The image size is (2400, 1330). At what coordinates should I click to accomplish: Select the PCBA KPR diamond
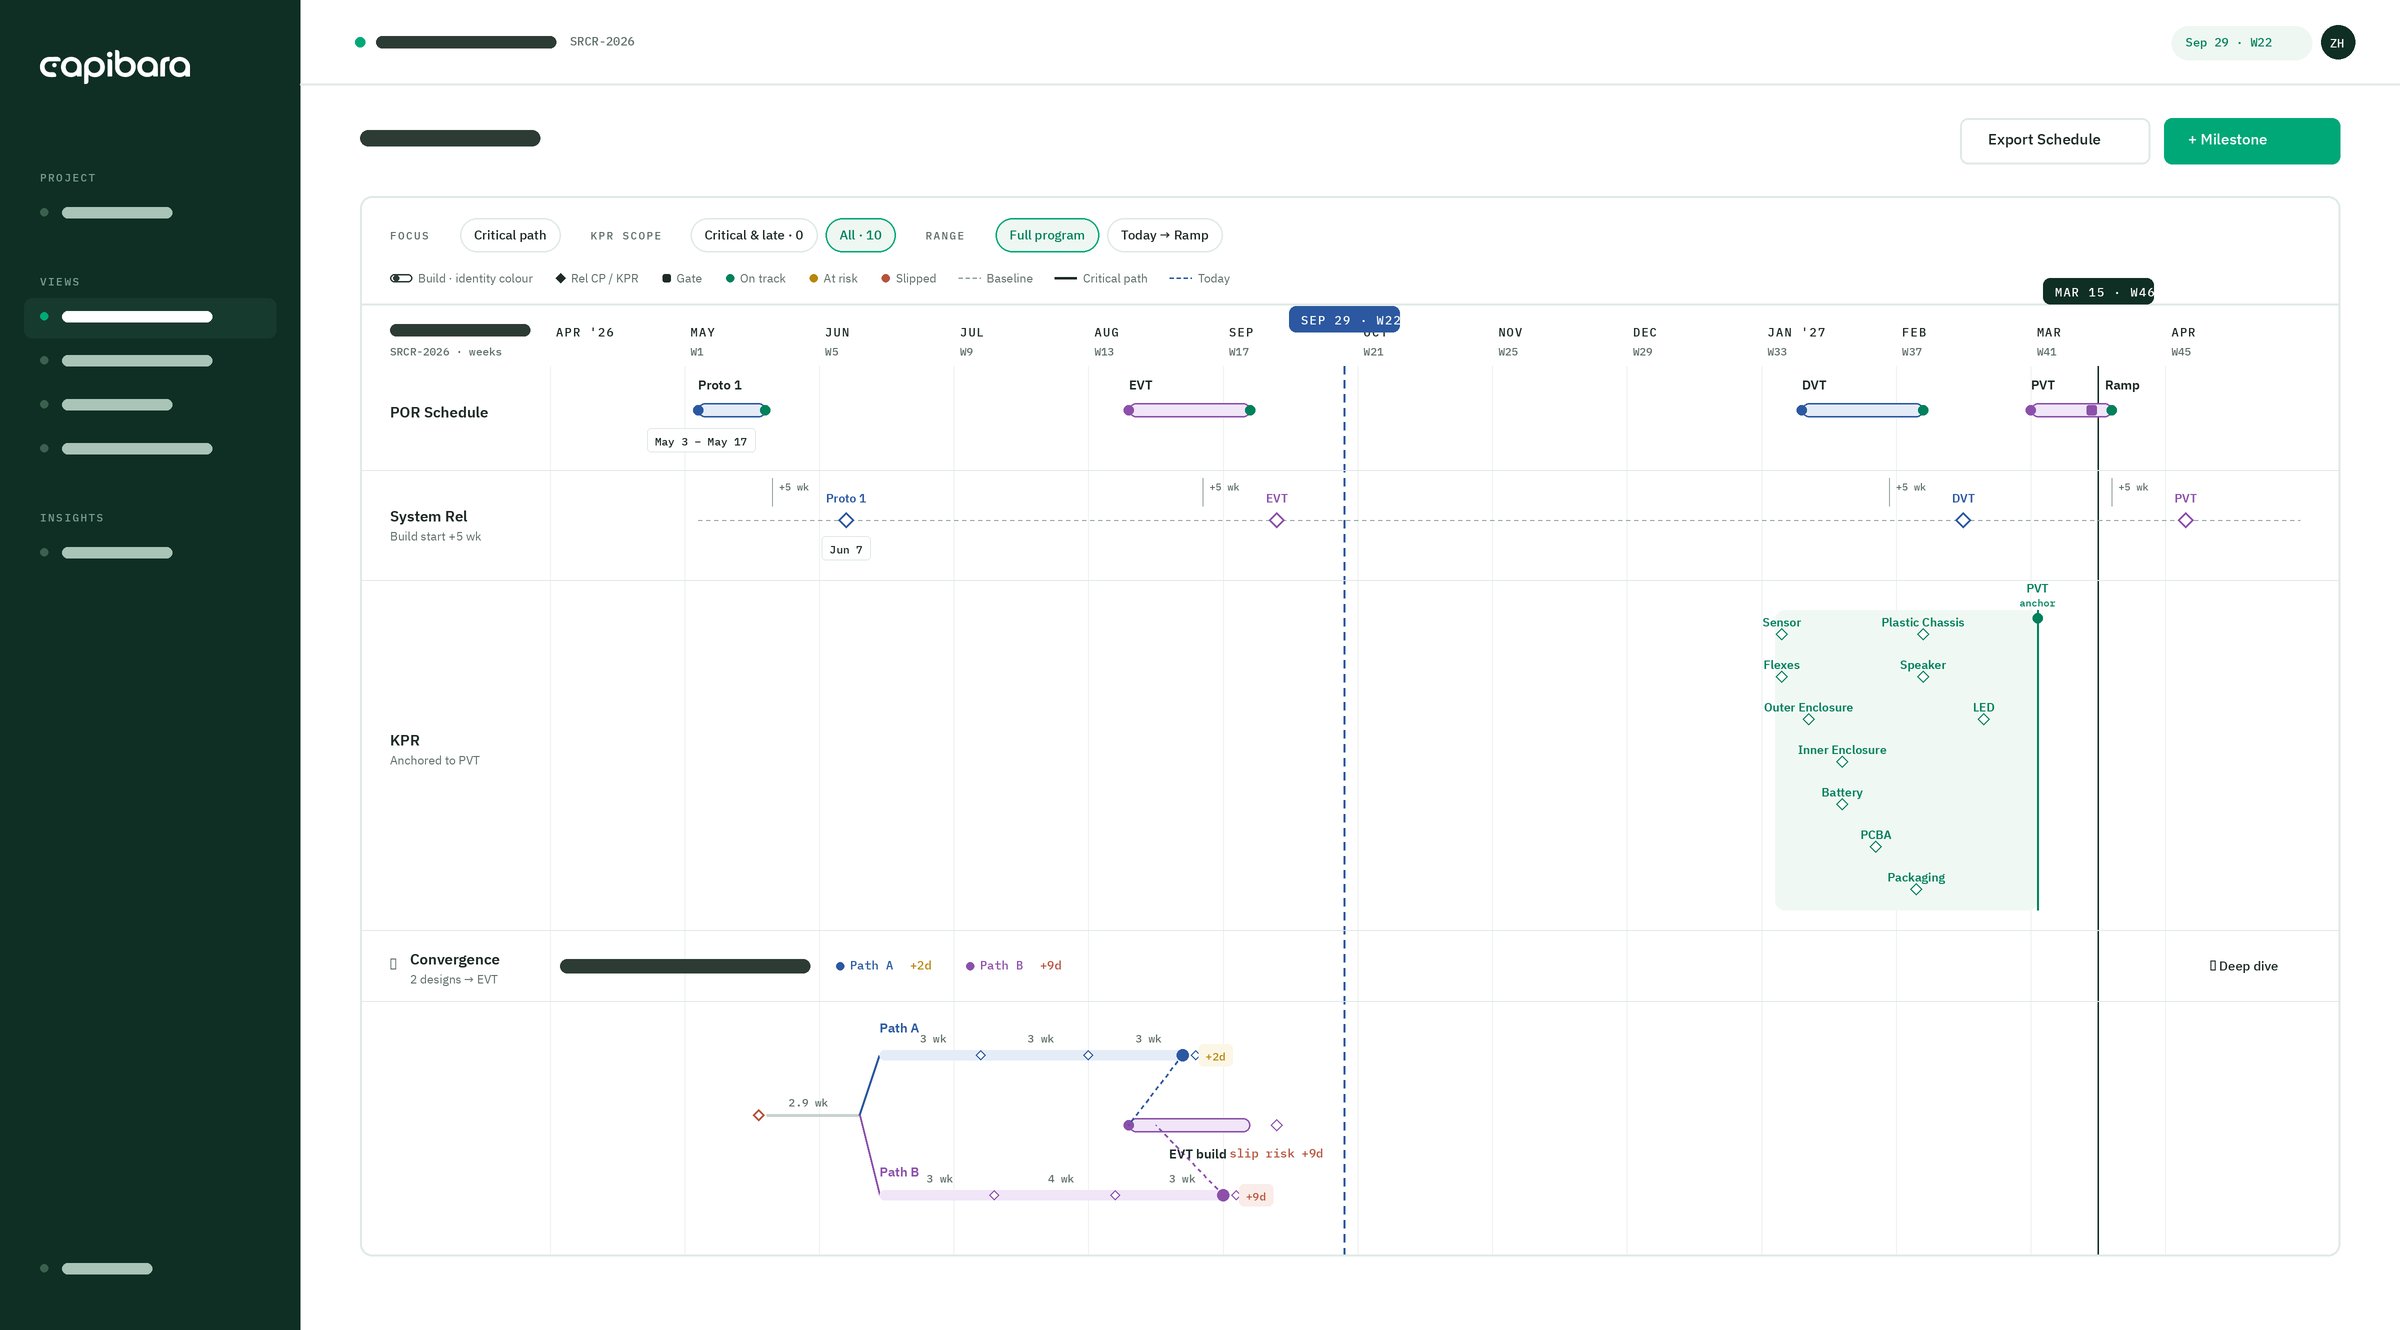pos(1876,847)
